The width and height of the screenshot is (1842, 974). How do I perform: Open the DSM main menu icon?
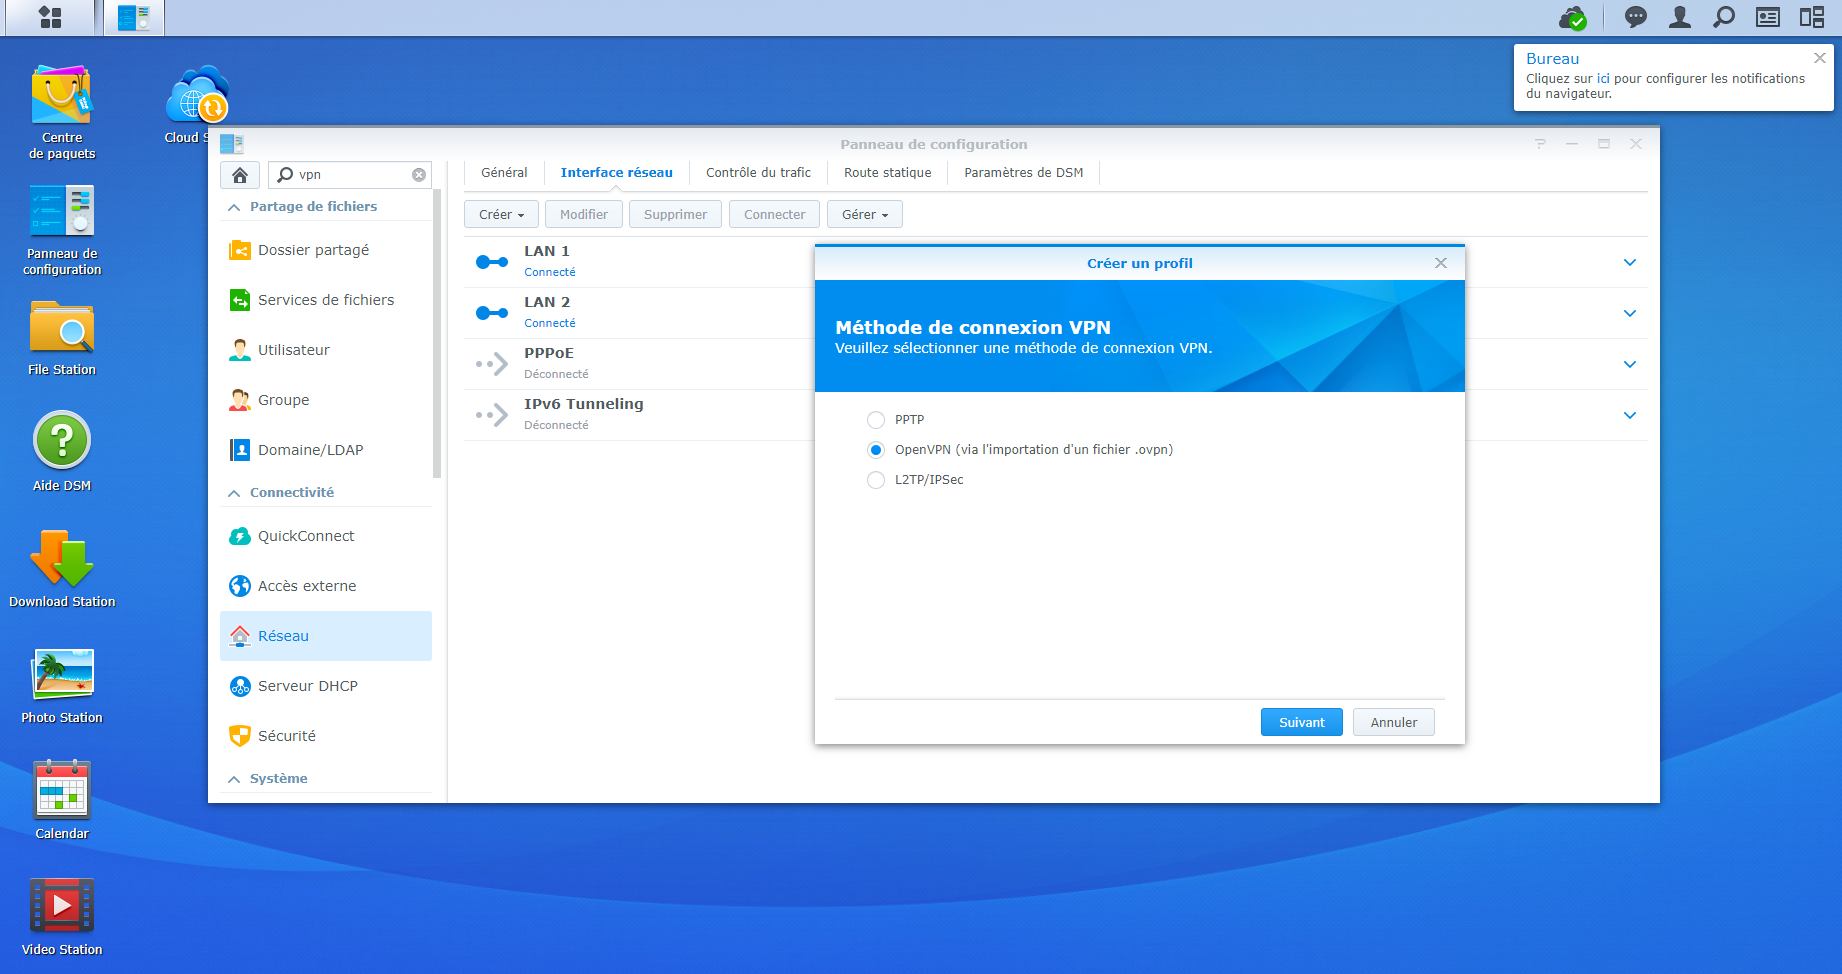[50, 17]
